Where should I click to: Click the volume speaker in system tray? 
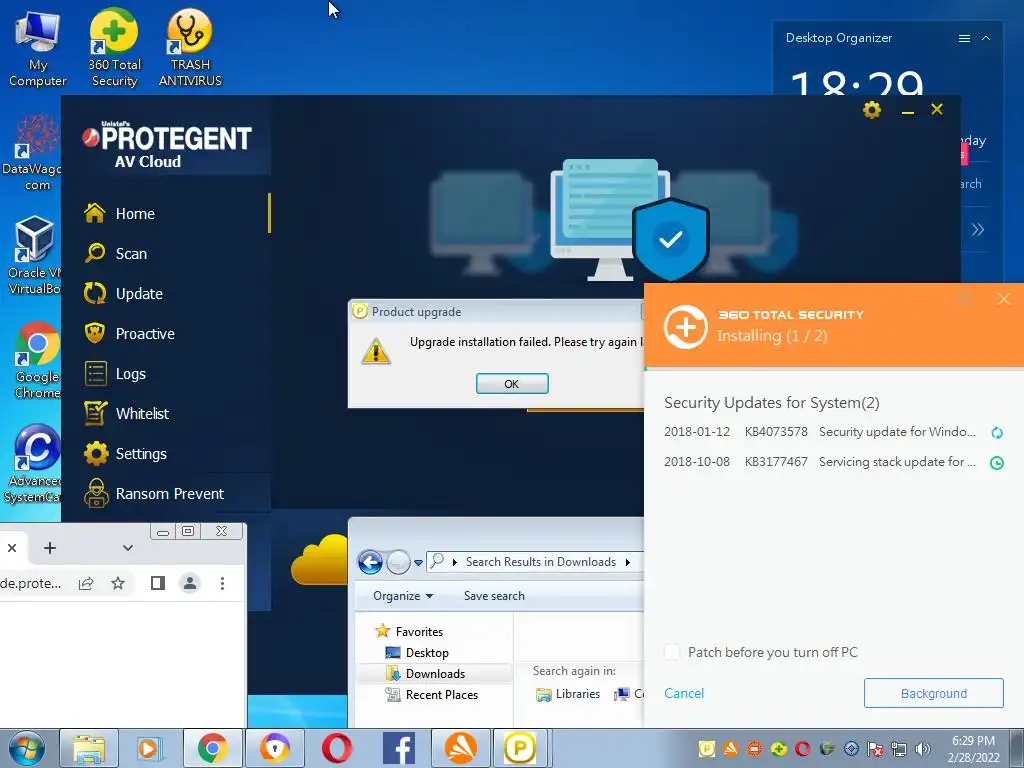922,749
